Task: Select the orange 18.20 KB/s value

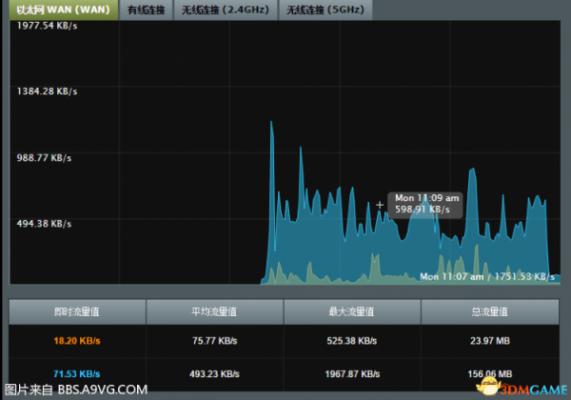Action: [x=77, y=341]
